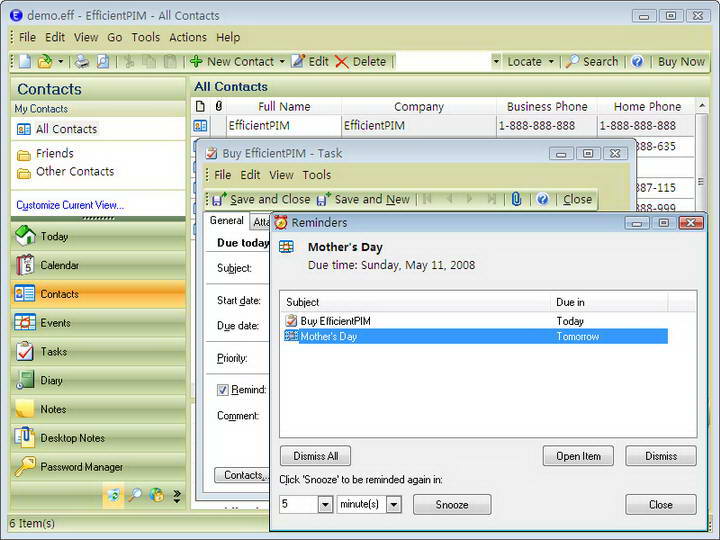Select the Friends contact folder

pos(54,154)
